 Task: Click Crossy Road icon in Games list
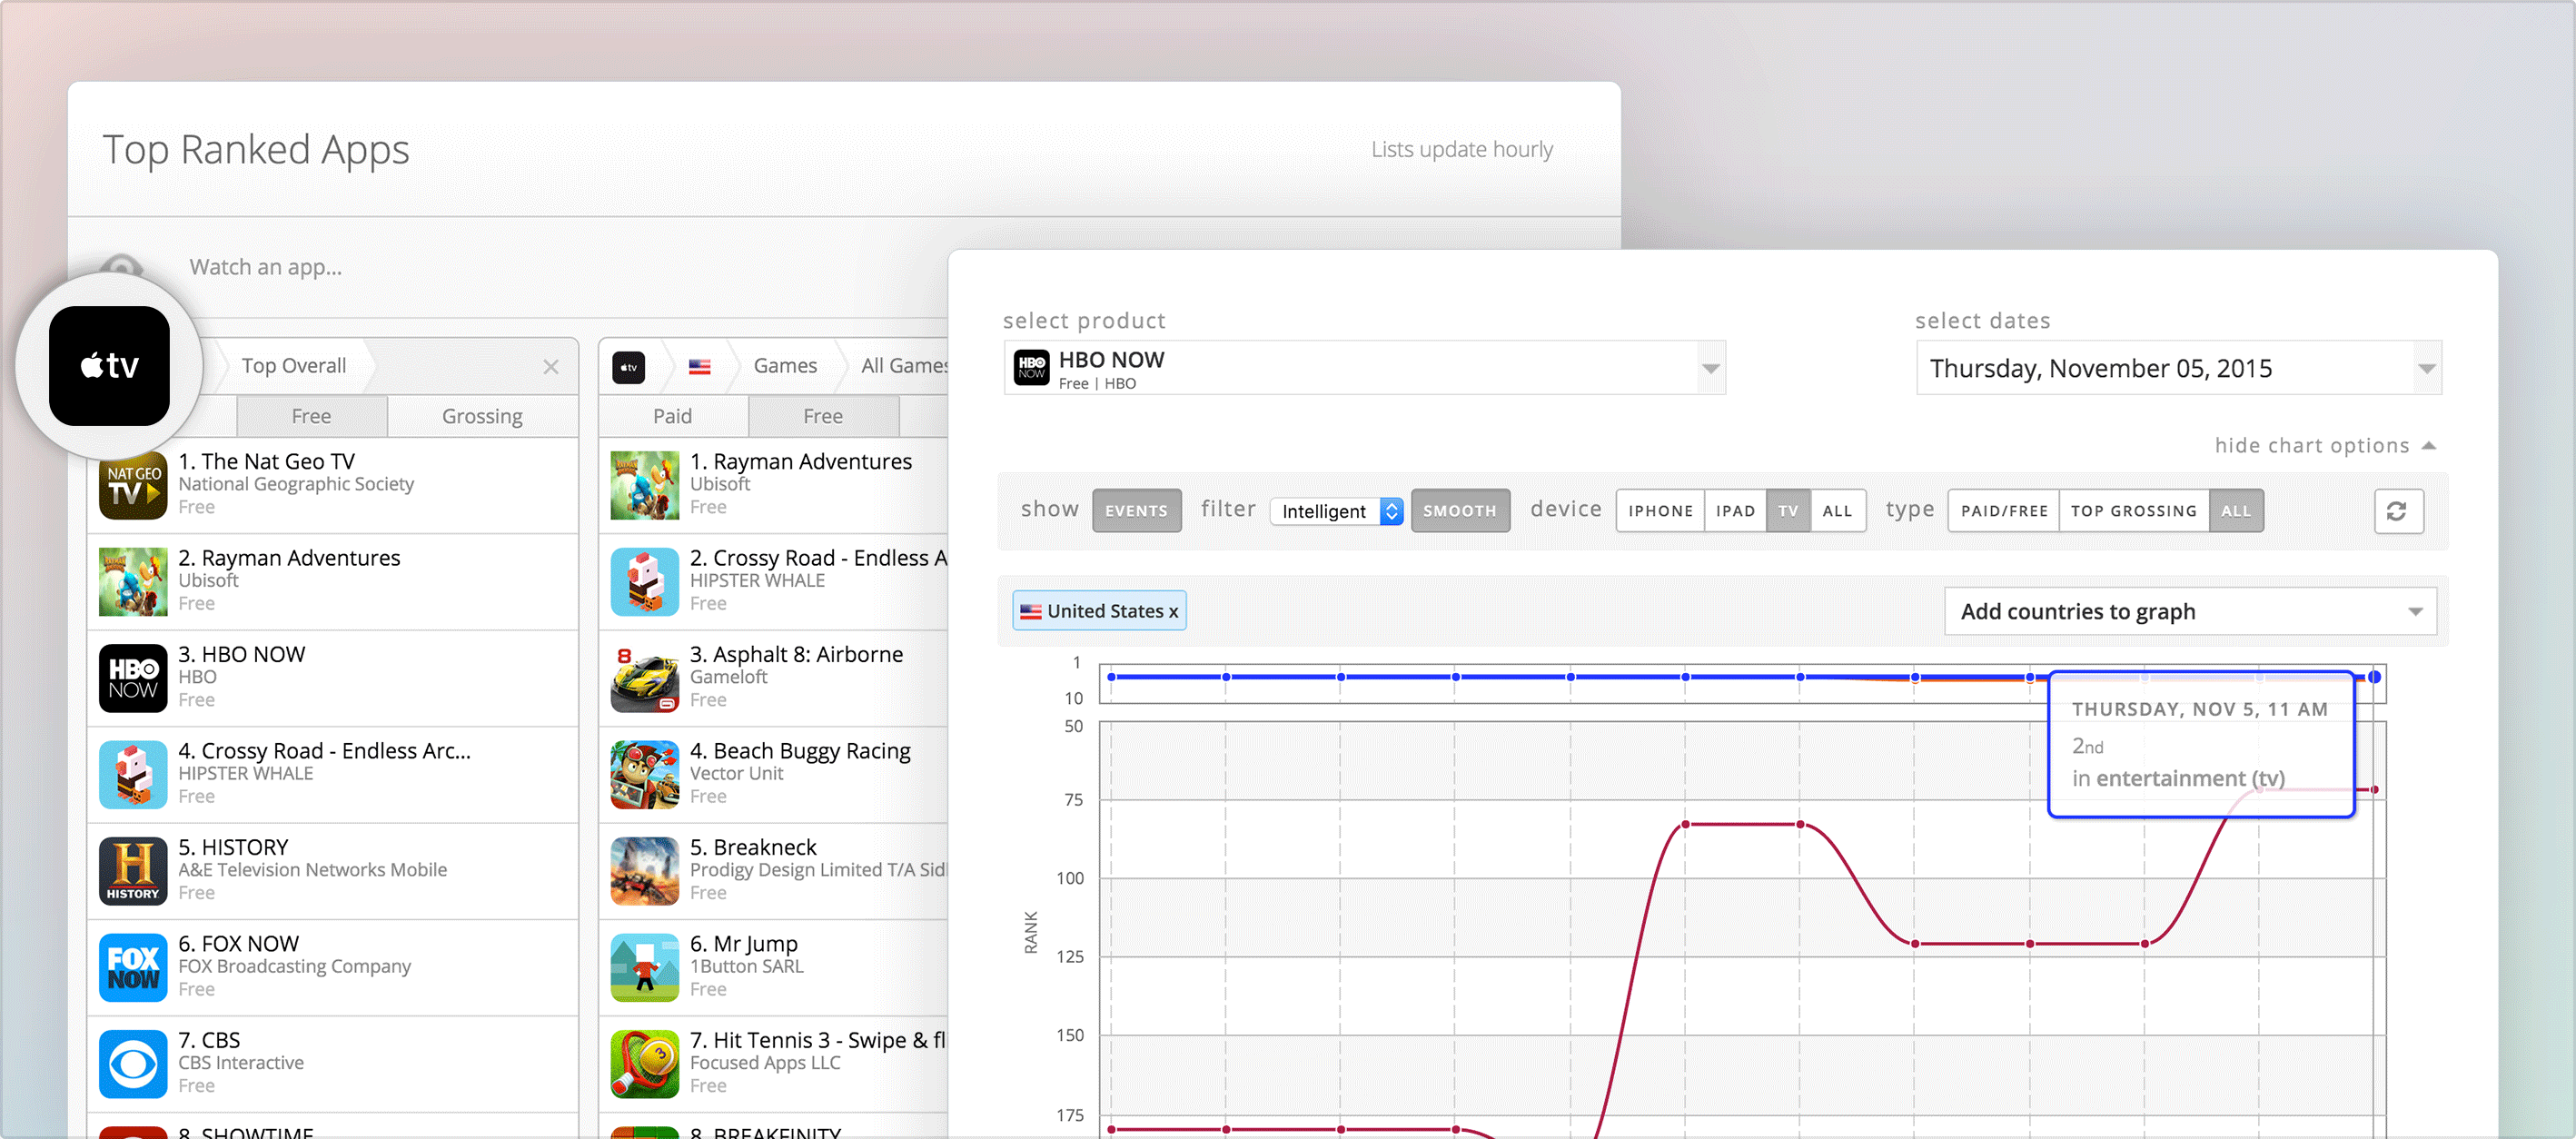[645, 582]
